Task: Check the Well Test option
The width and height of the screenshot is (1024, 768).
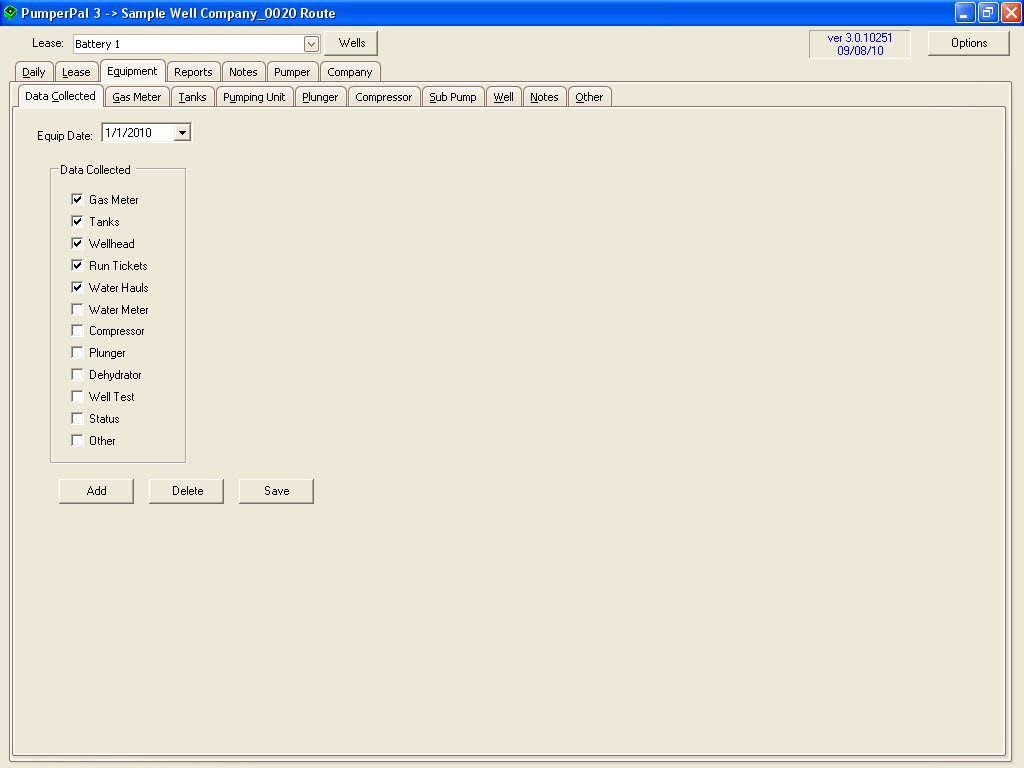Action: [x=77, y=396]
